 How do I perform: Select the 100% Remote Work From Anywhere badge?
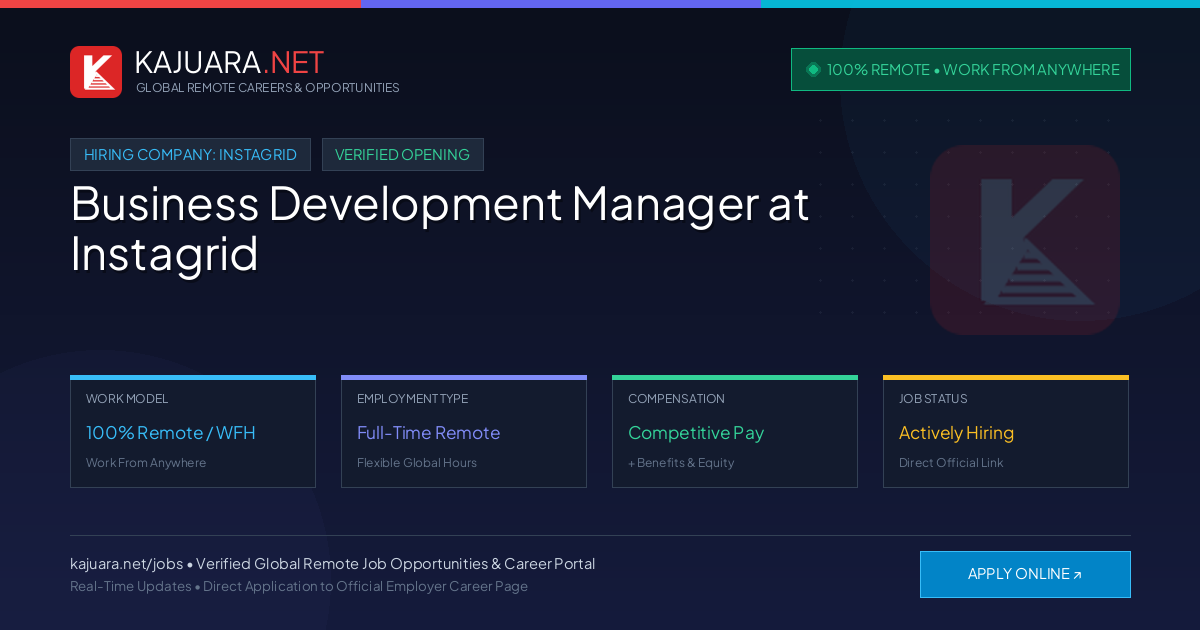[961, 70]
